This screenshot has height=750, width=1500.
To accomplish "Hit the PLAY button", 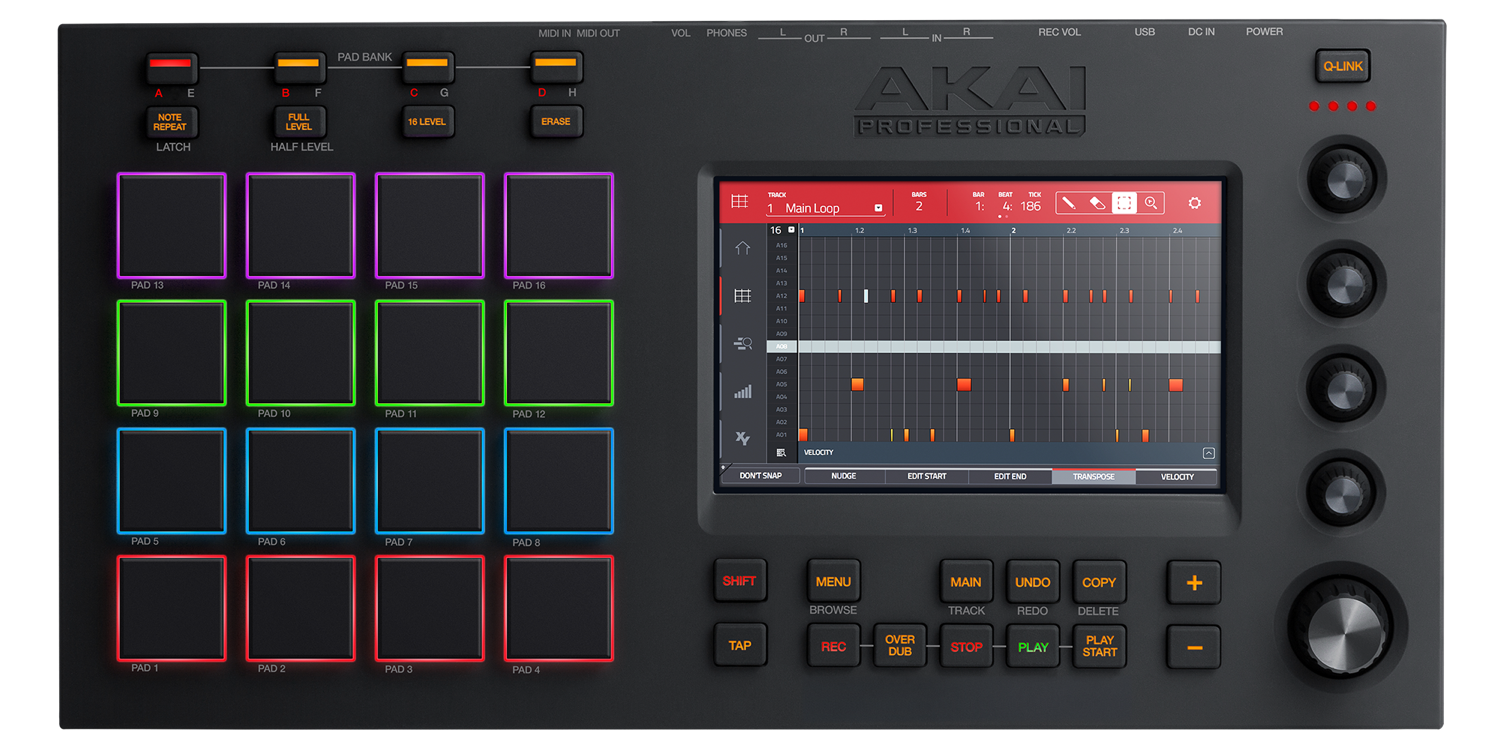I will (1033, 647).
